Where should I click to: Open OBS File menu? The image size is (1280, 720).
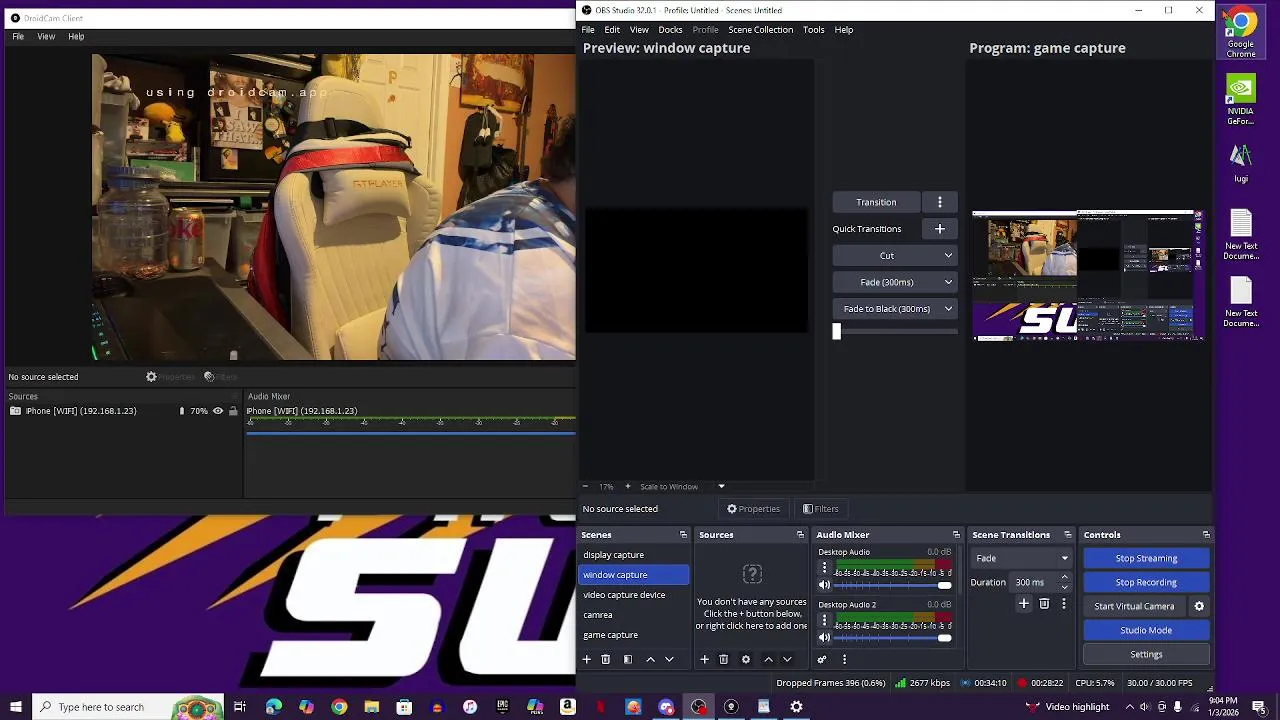(589, 30)
